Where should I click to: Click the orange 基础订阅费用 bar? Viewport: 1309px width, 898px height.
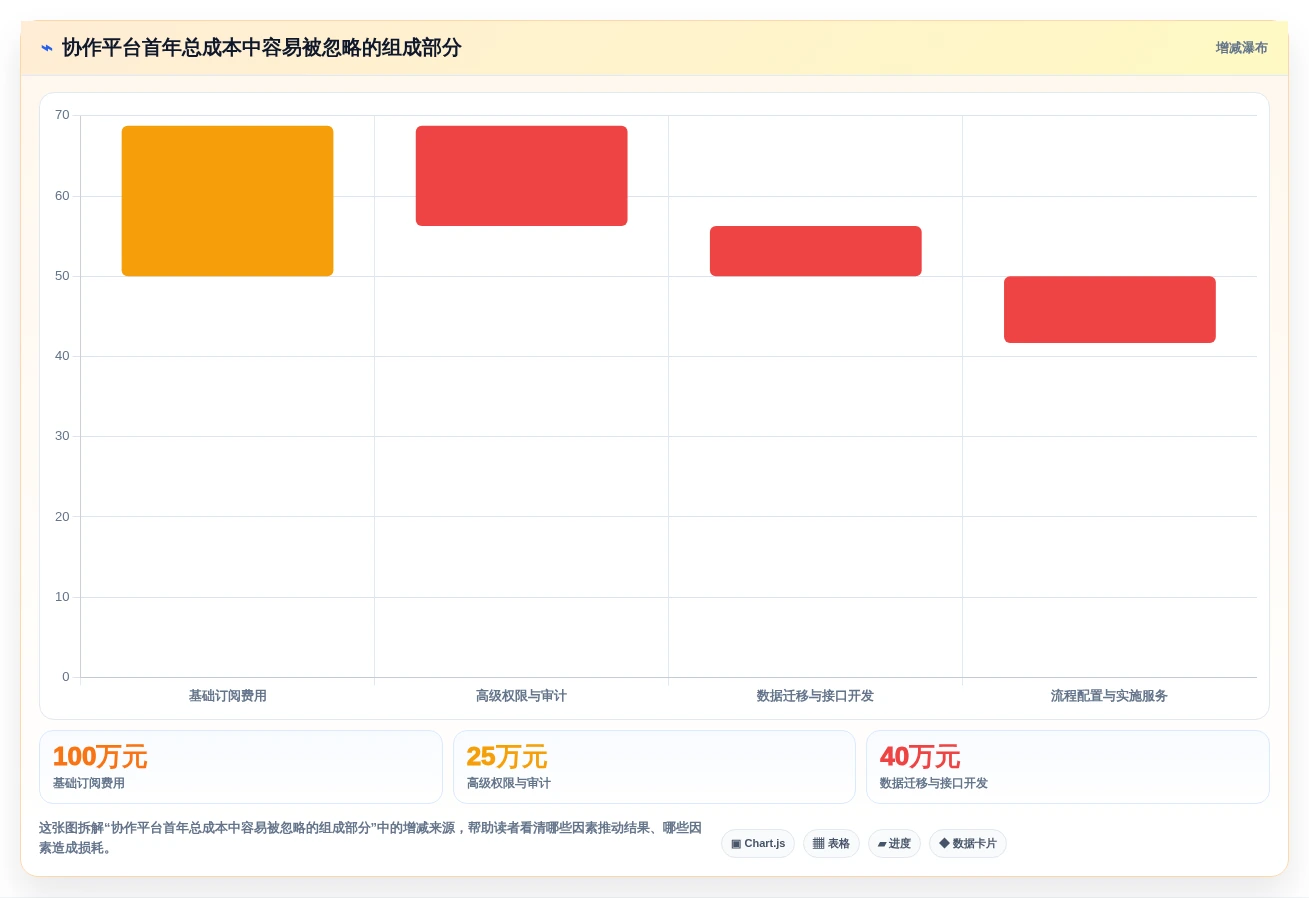(227, 201)
